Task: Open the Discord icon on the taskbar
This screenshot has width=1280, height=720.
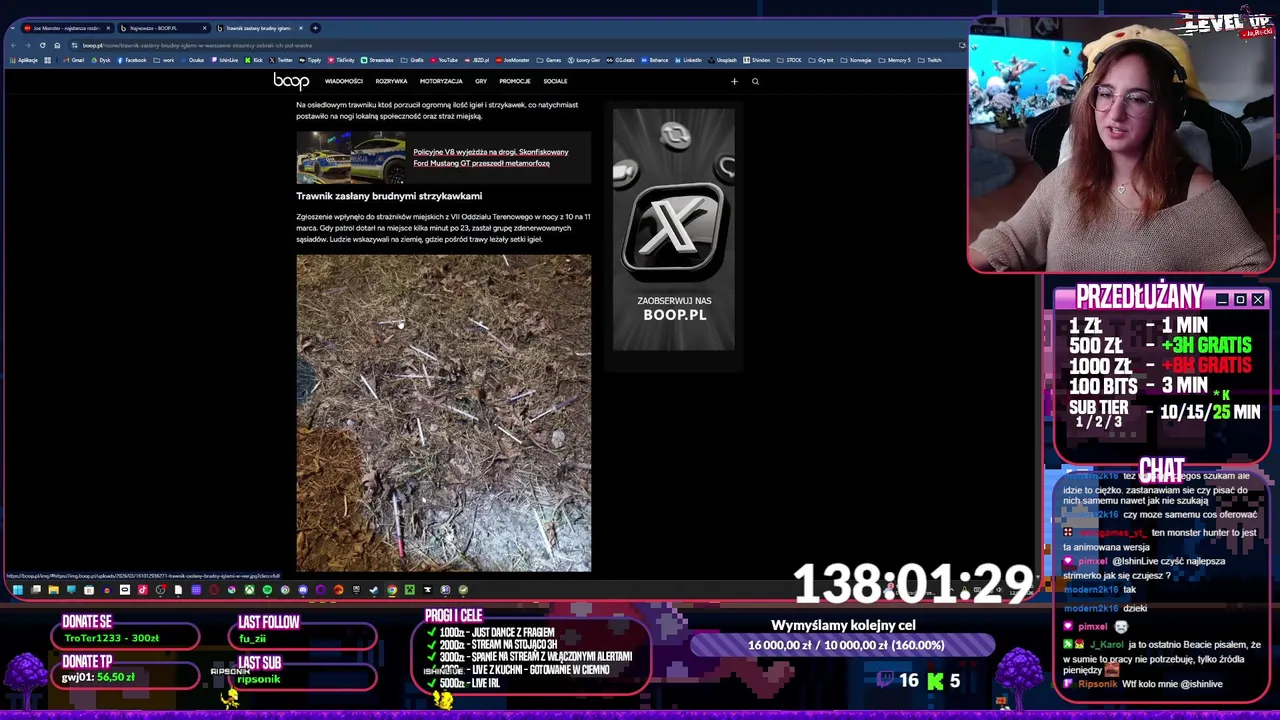Action: pos(303,590)
